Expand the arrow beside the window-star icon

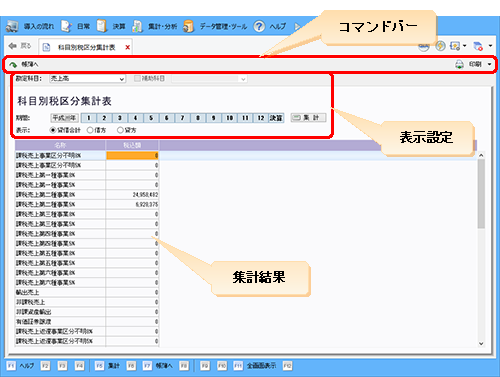point(464,46)
